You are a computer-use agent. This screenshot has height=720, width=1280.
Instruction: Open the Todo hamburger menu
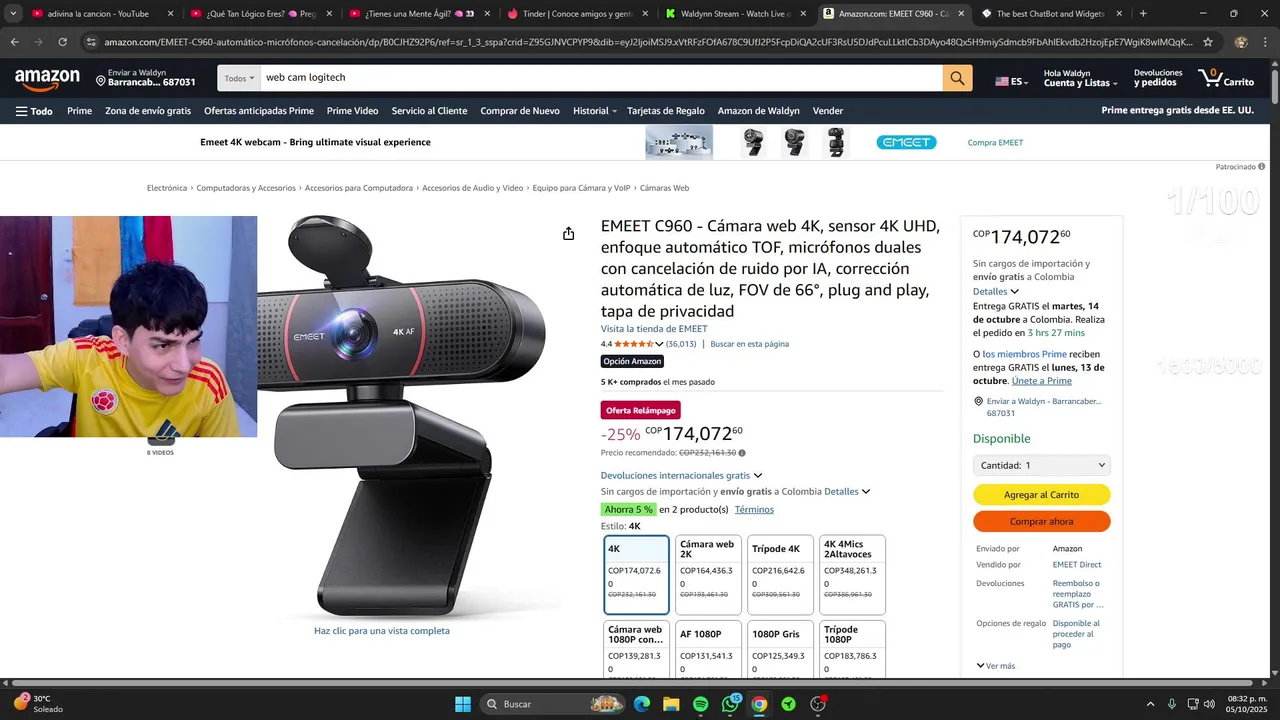34,111
